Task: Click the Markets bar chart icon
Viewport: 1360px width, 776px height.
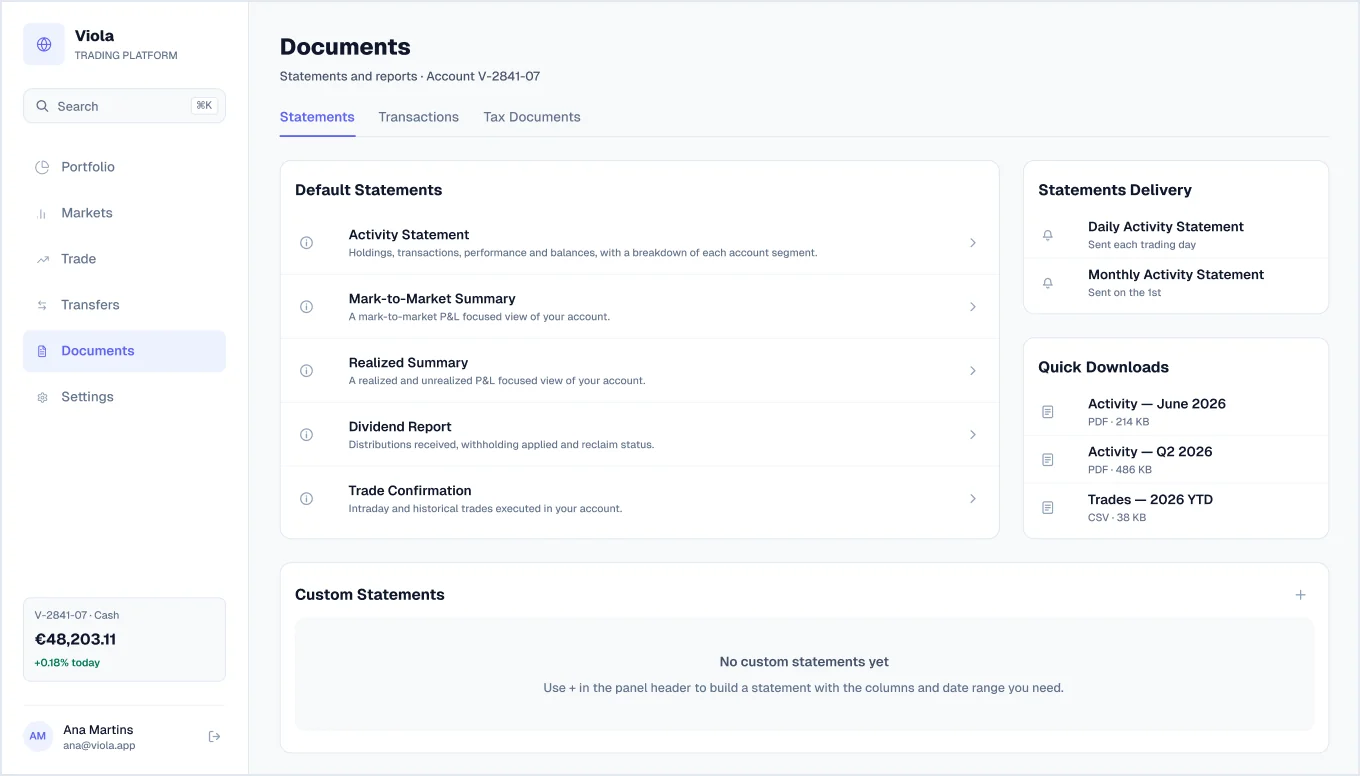Action: (42, 213)
